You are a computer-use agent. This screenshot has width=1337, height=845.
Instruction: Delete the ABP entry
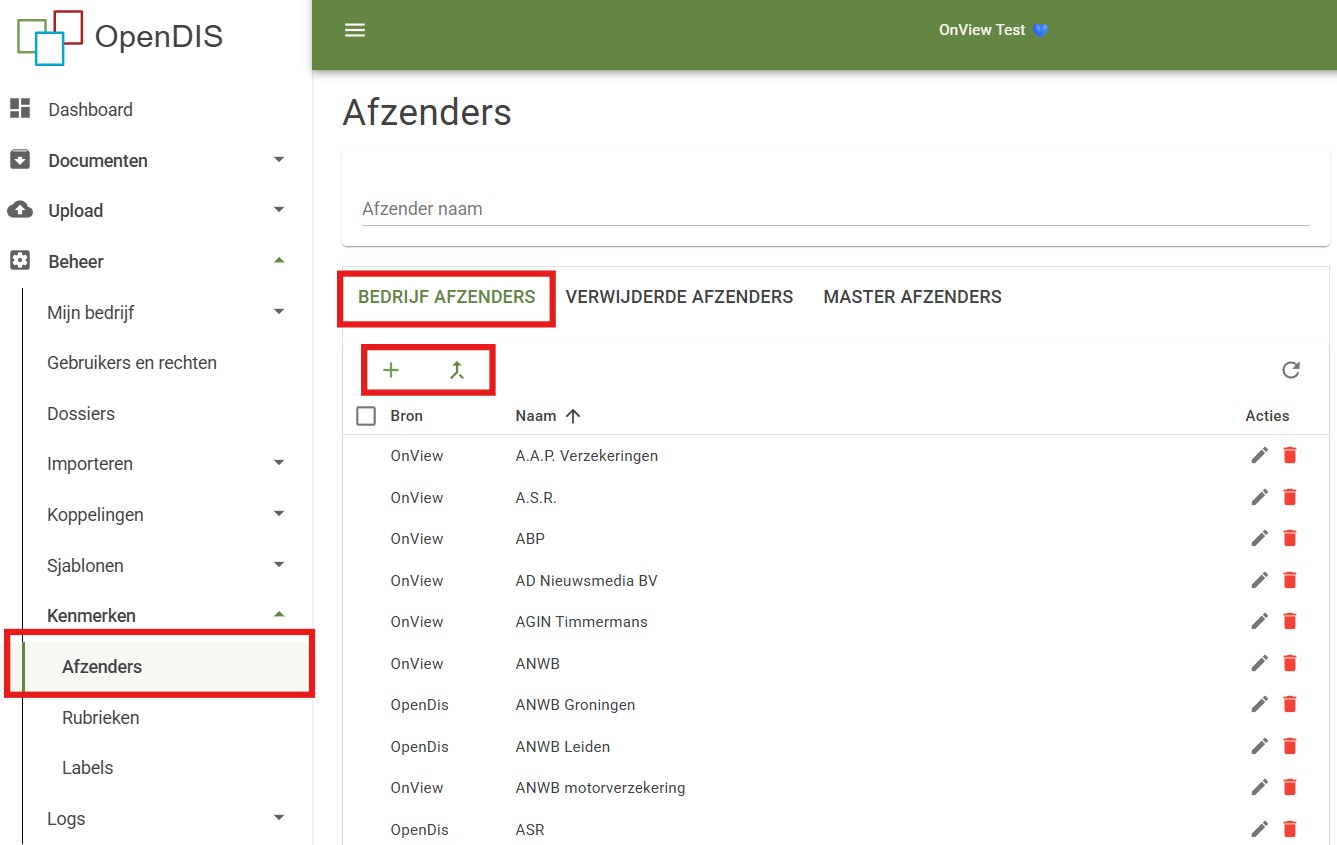[x=1290, y=538]
